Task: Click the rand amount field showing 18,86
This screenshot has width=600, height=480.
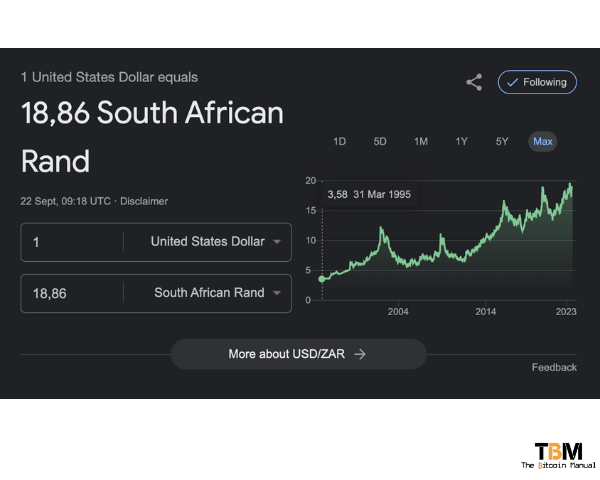Action: click(72, 293)
